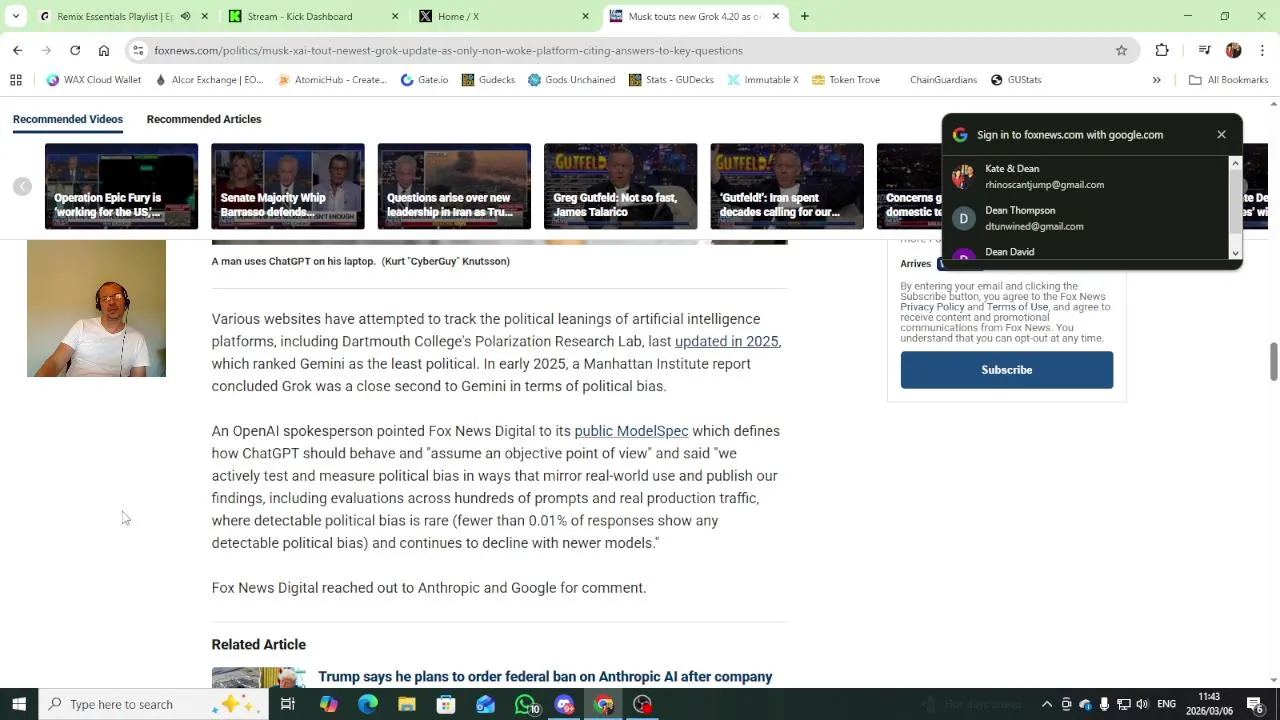
Task: Open File Explorer from the taskbar
Action: [x=407, y=704]
